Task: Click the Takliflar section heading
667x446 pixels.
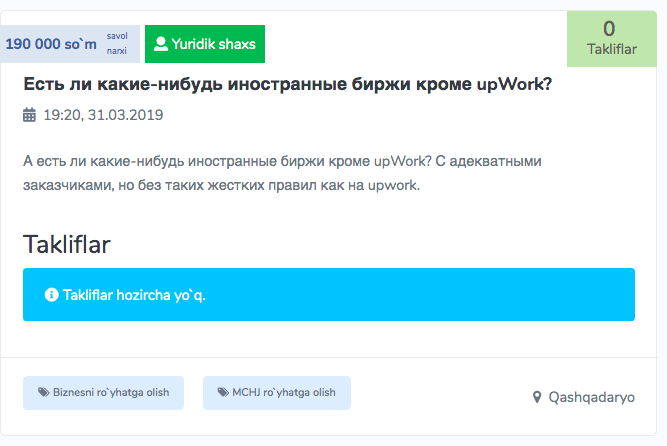Action: pos(66,245)
